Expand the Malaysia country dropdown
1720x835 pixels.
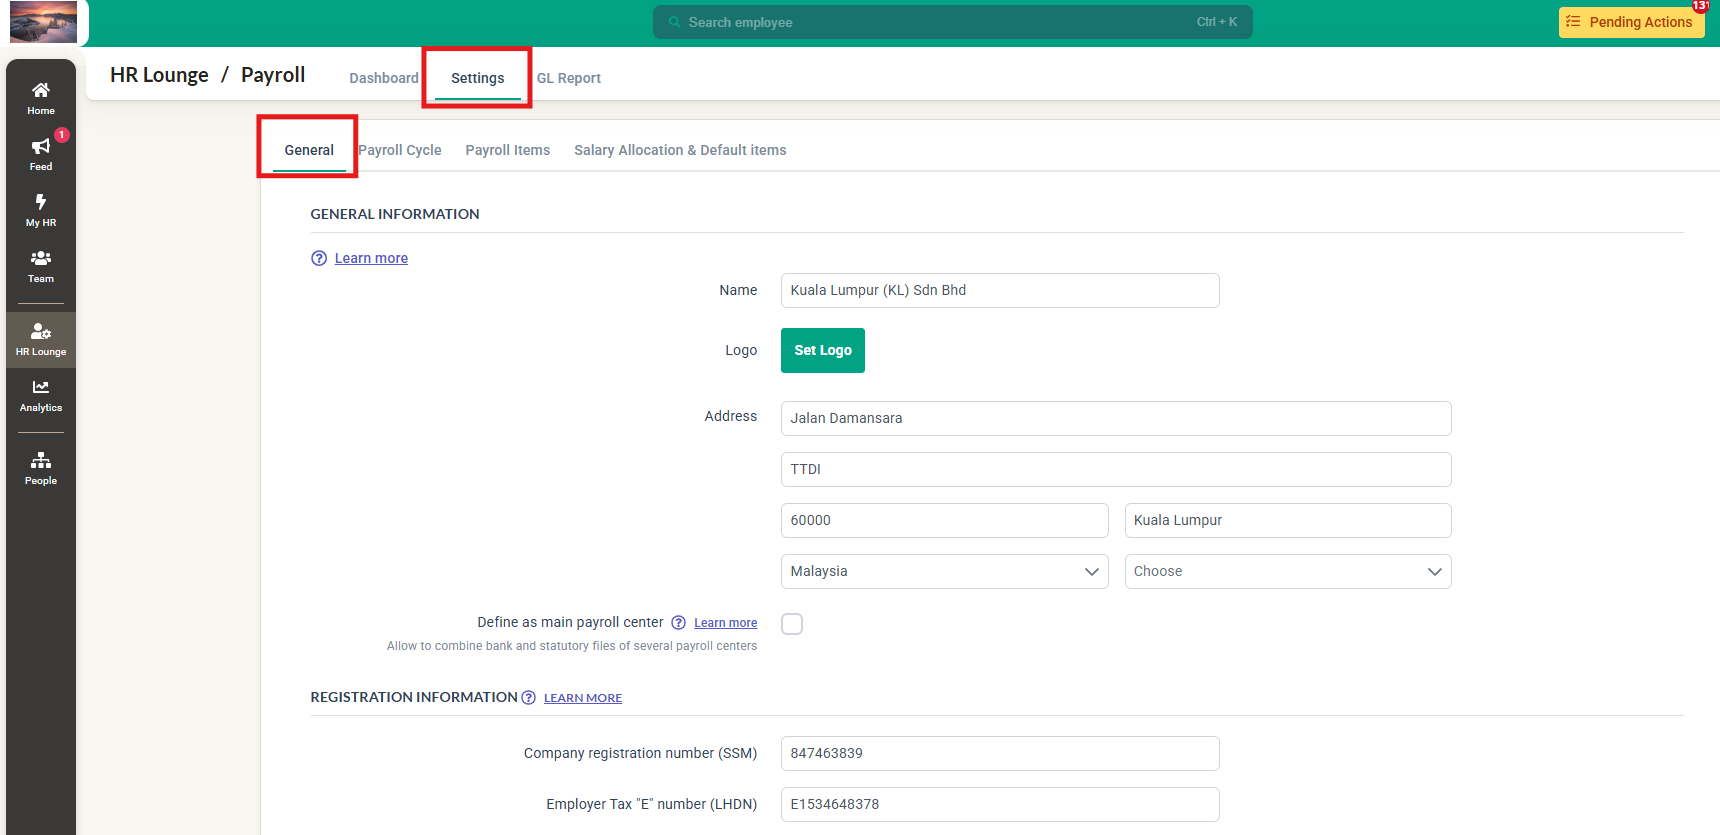tap(944, 572)
